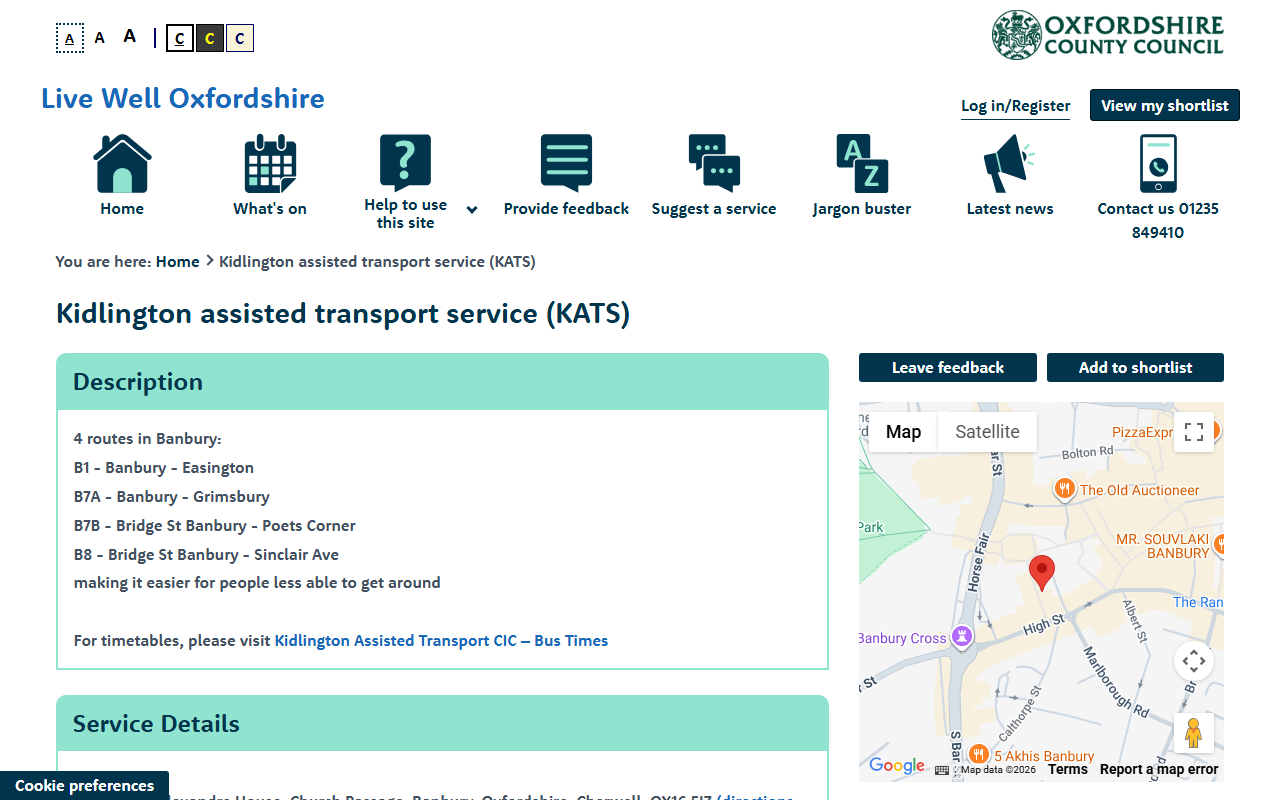Click the Banbury Cross landmark marker
This screenshot has height=800, width=1280.
[x=962, y=637]
